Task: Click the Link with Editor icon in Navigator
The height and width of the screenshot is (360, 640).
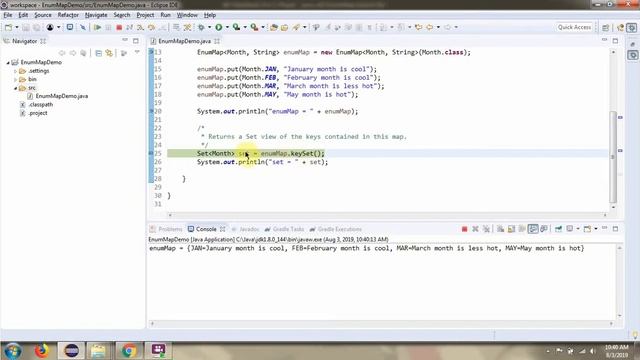Action: pos(109,53)
